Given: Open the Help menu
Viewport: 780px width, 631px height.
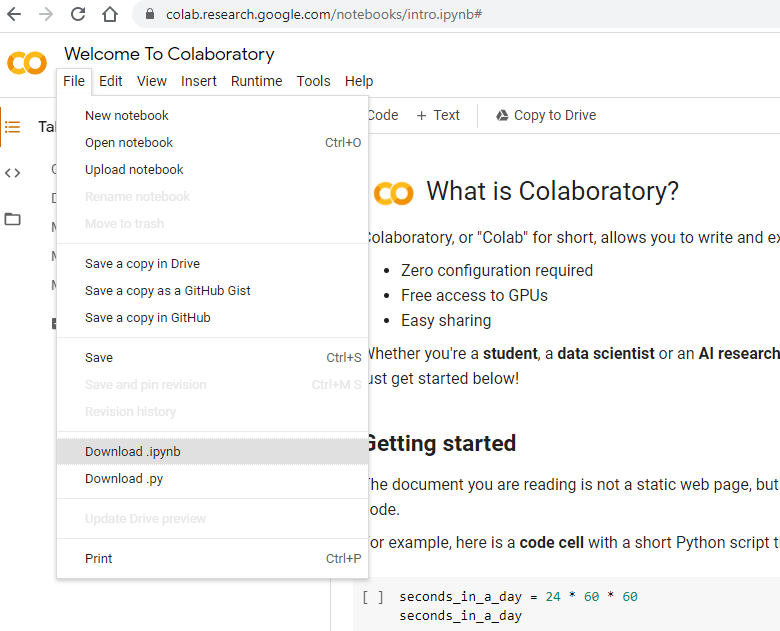Looking at the screenshot, I should [x=359, y=81].
